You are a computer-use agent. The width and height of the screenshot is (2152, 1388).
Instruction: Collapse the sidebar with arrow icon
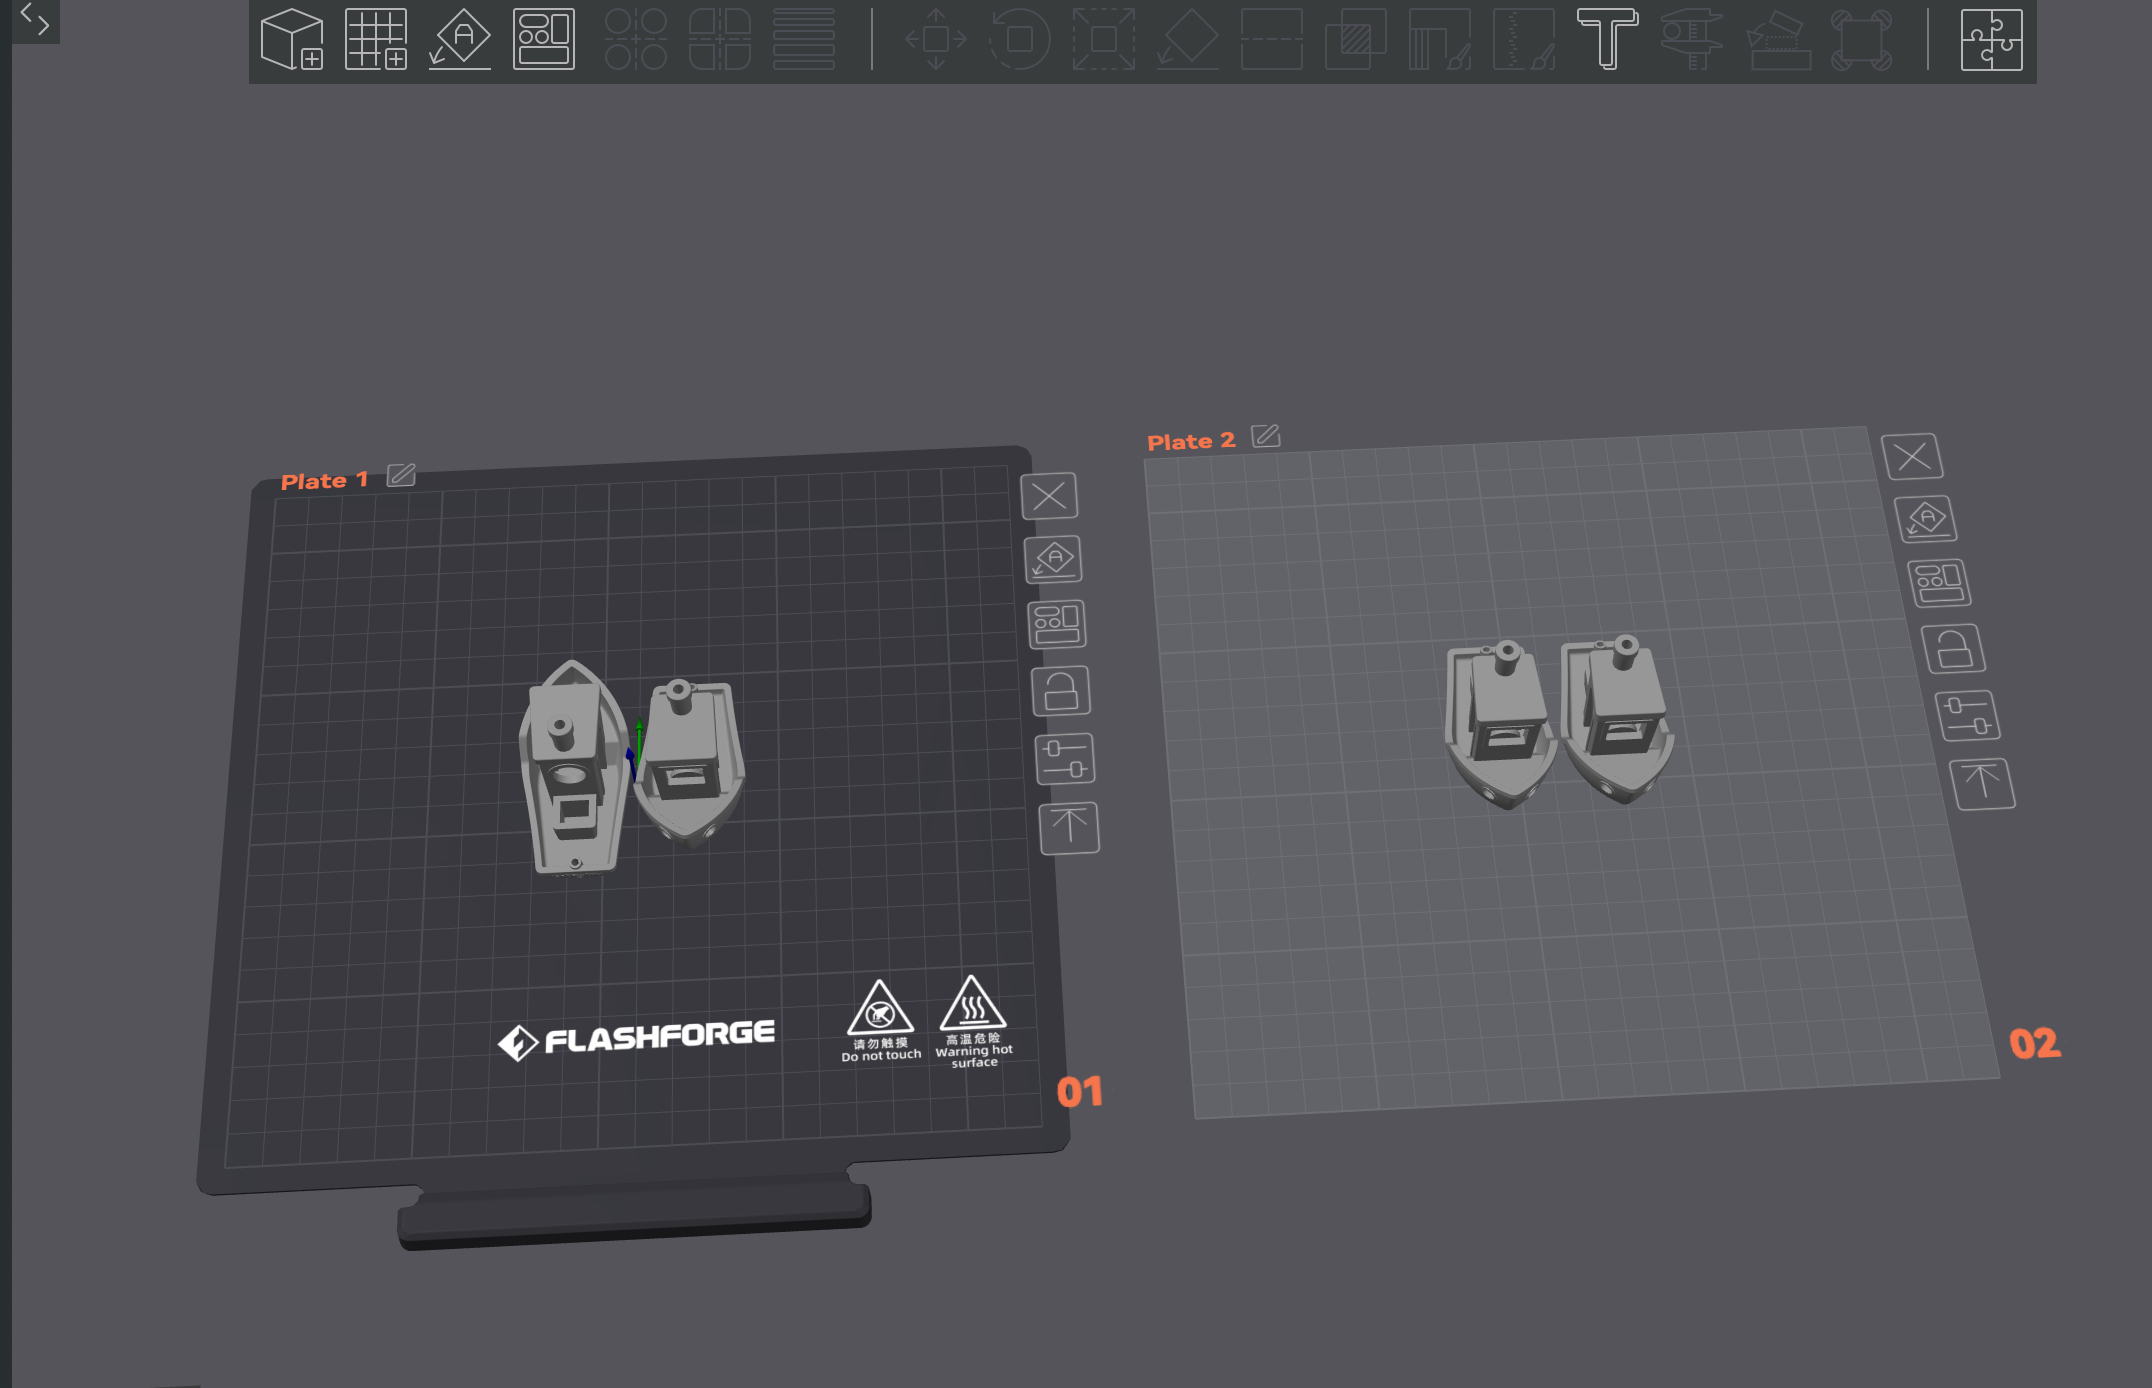[35, 20]
